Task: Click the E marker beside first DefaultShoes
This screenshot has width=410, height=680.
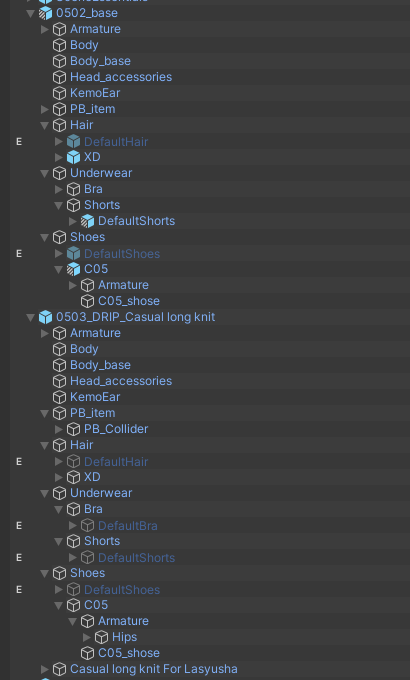Action: [19, 253]
